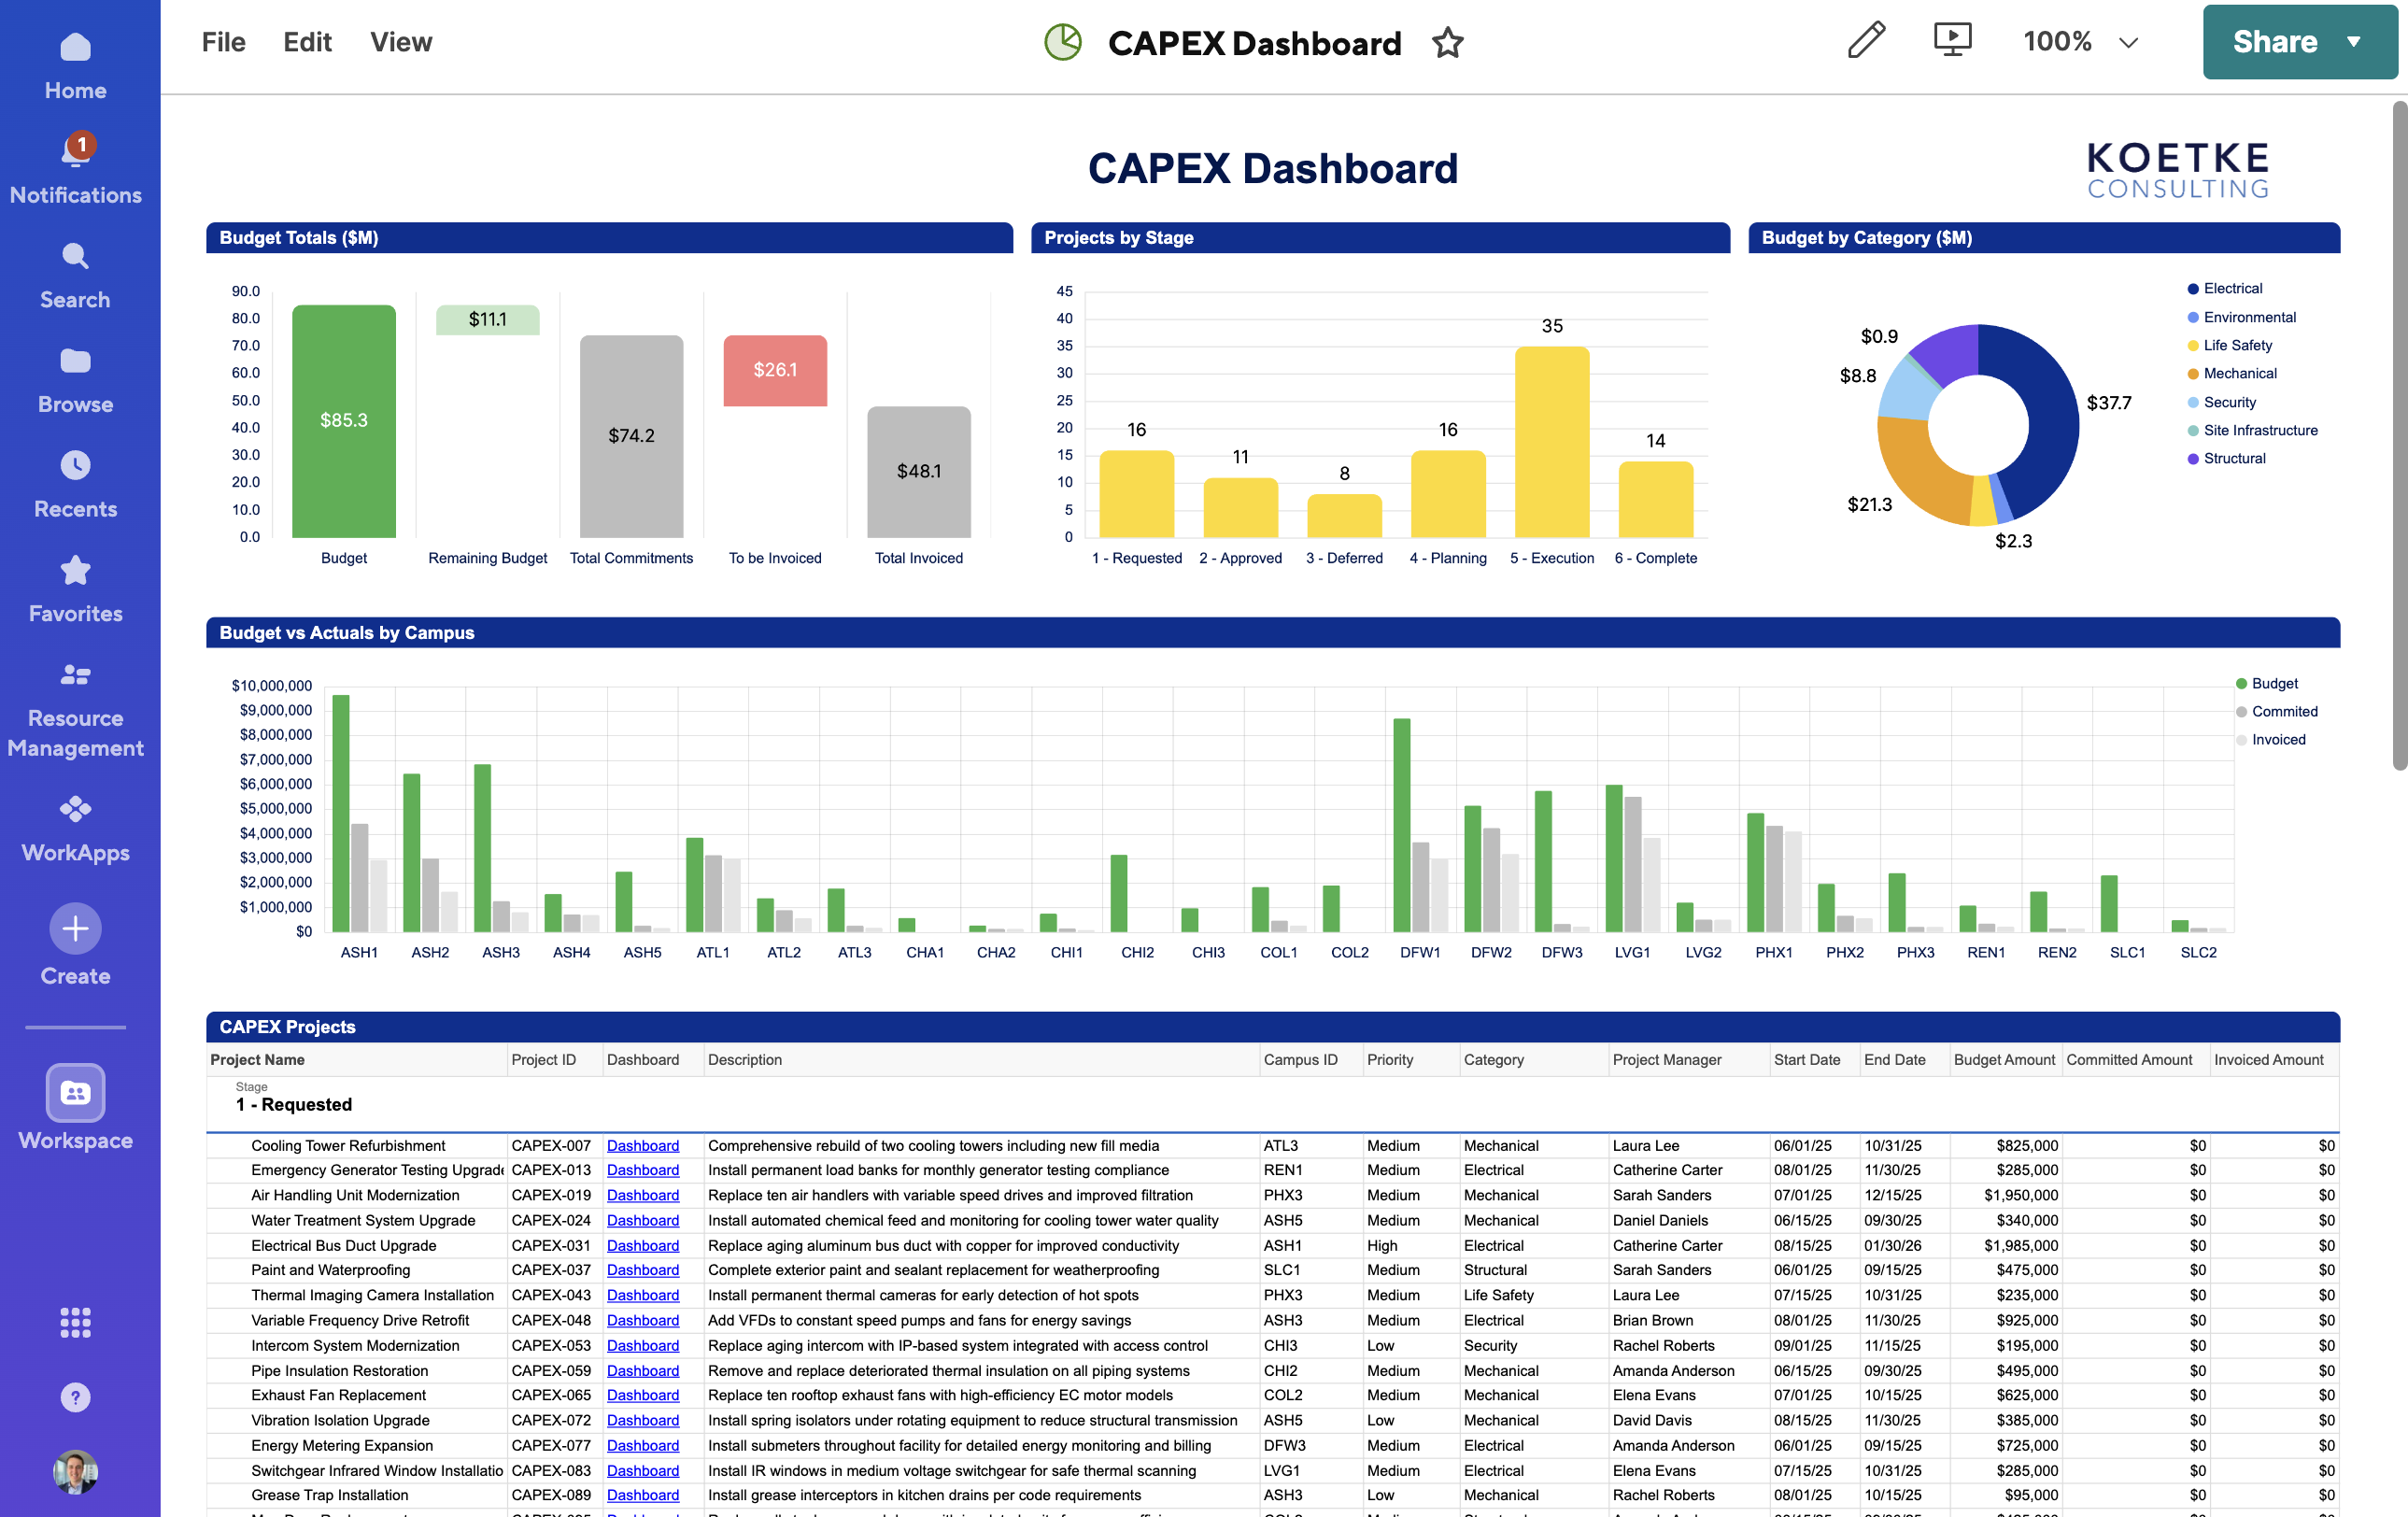The image size is (2408, 1517).
Task: Click the vertical scrollbar on right
Action: 2398,435
